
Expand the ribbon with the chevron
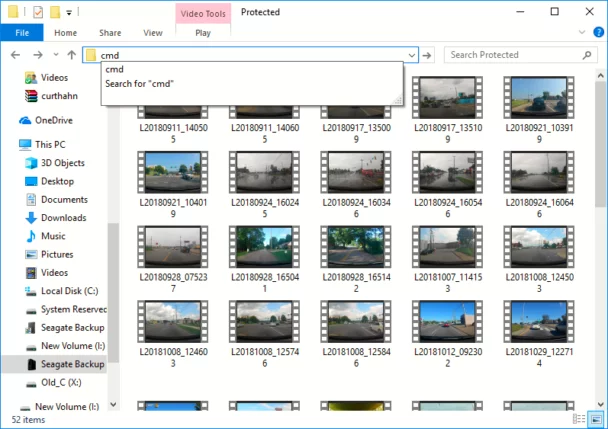click(582, 32)
